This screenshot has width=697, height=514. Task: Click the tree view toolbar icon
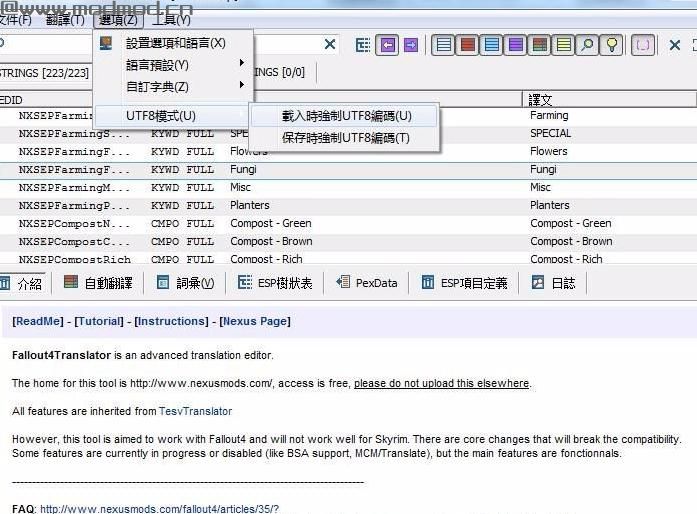pyautogui.click(x=363, y=45)
